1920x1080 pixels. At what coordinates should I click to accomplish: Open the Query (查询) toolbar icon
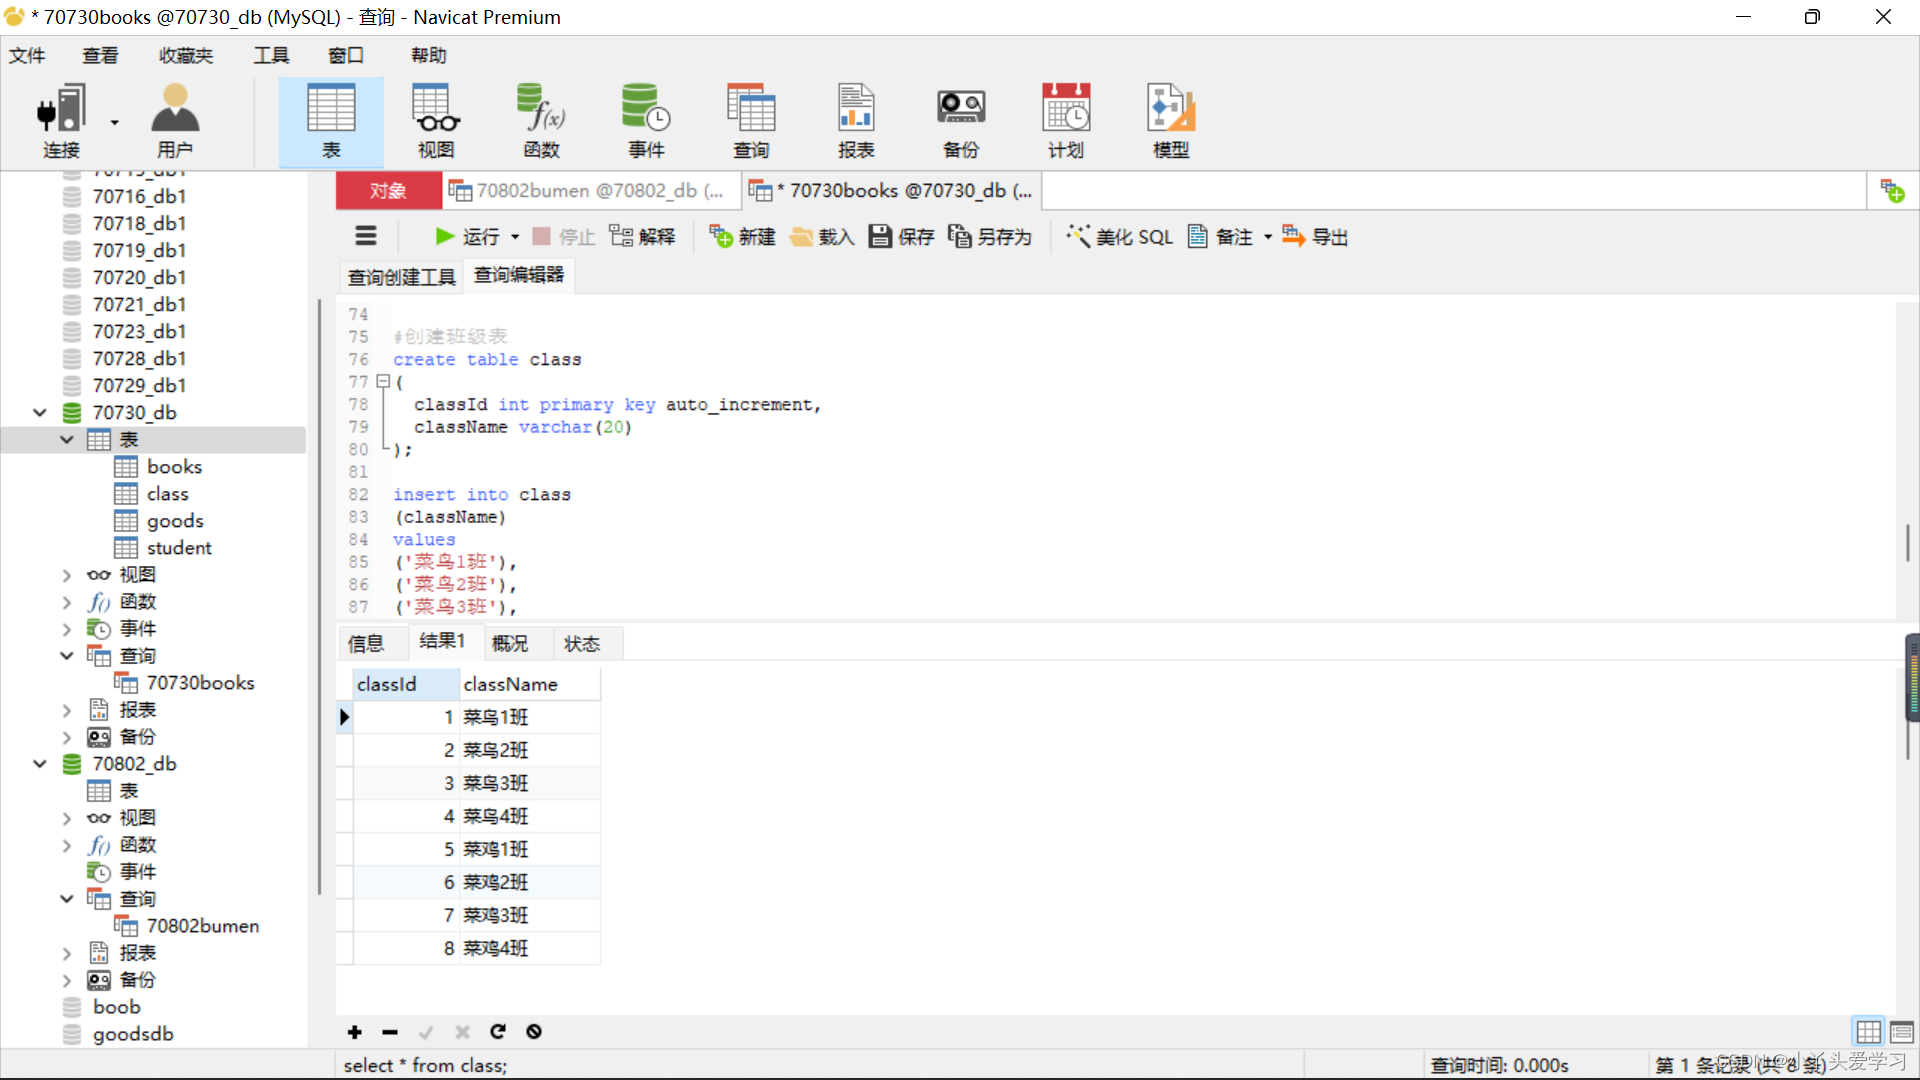(751, 121)
